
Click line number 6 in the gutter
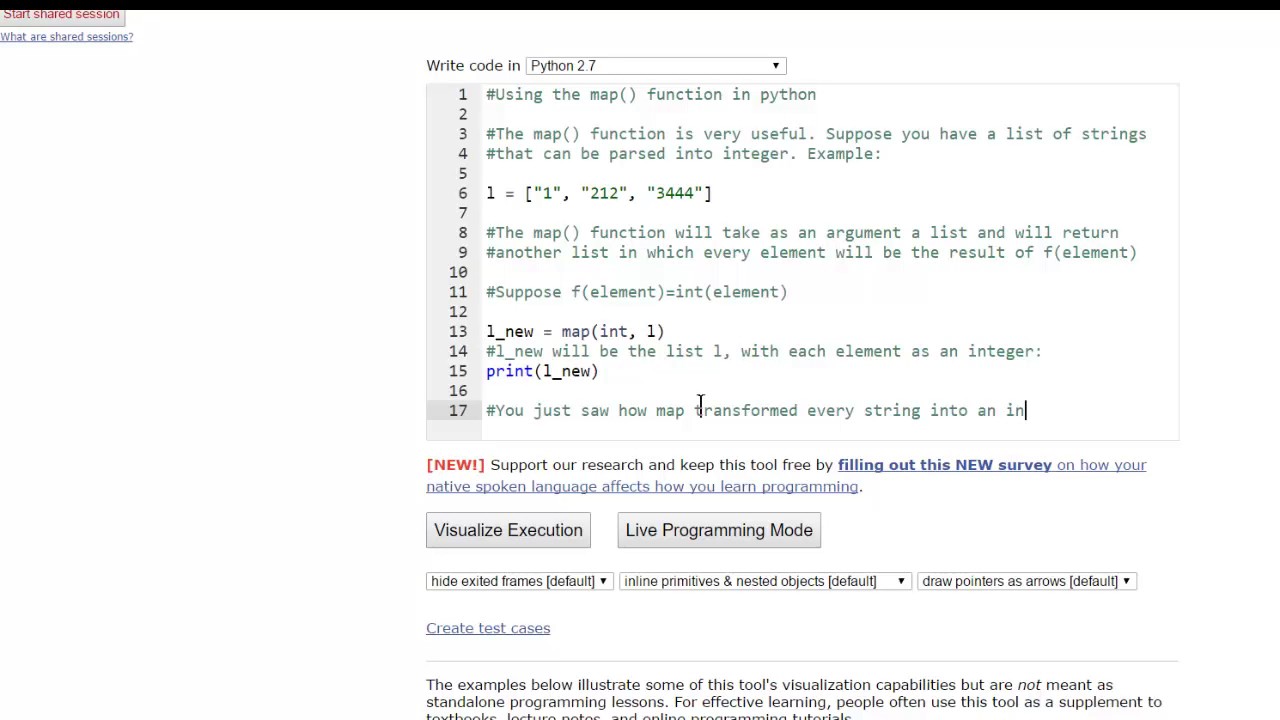click(x=462, y=194)
